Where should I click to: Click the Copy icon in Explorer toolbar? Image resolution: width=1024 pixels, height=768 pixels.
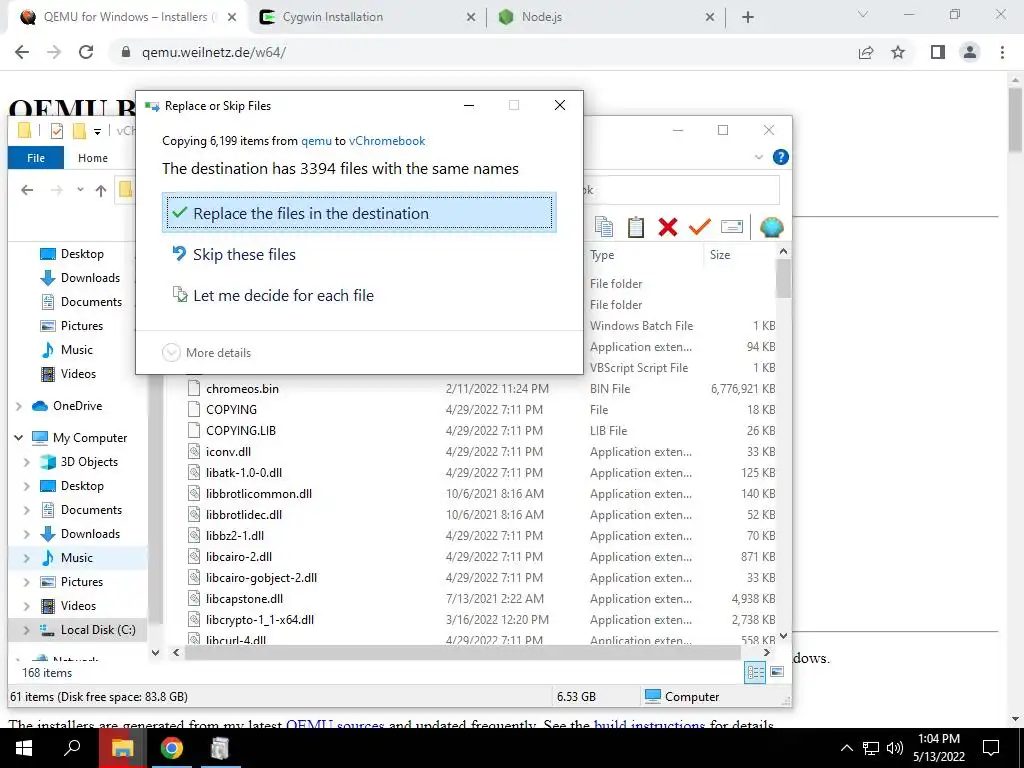[603, 227]
